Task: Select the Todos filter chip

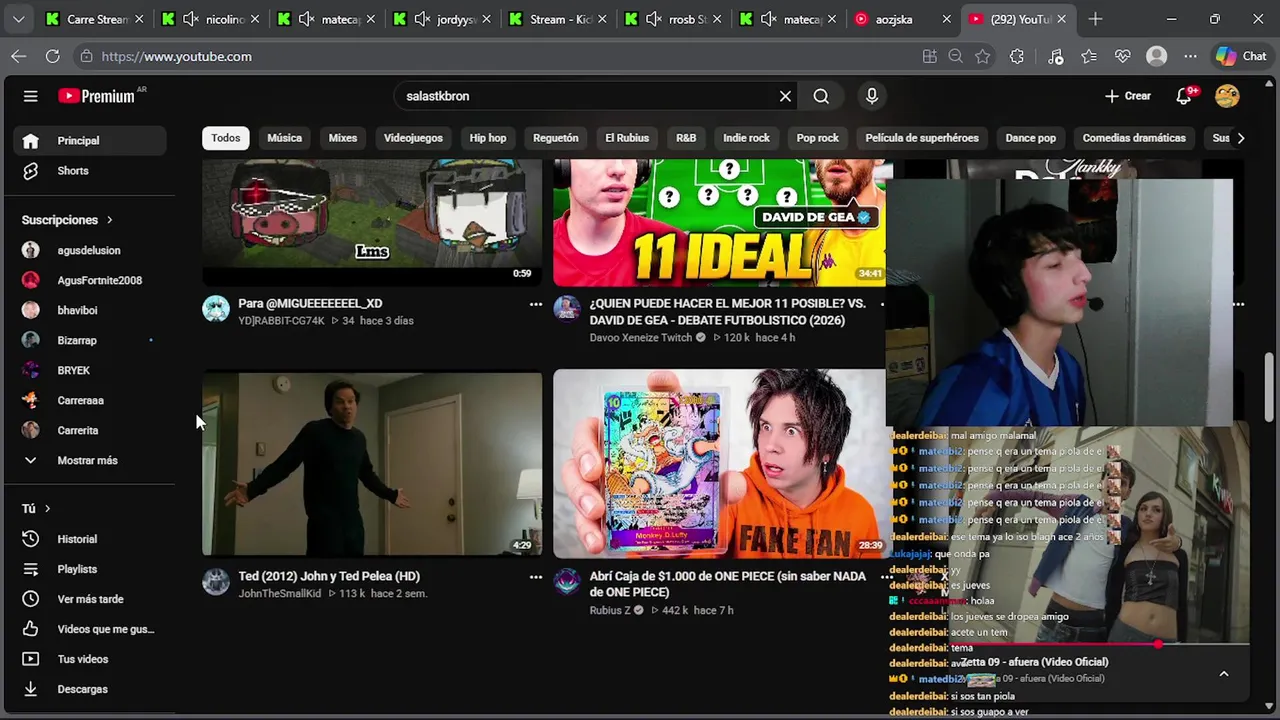Action: tap(226, 138)
